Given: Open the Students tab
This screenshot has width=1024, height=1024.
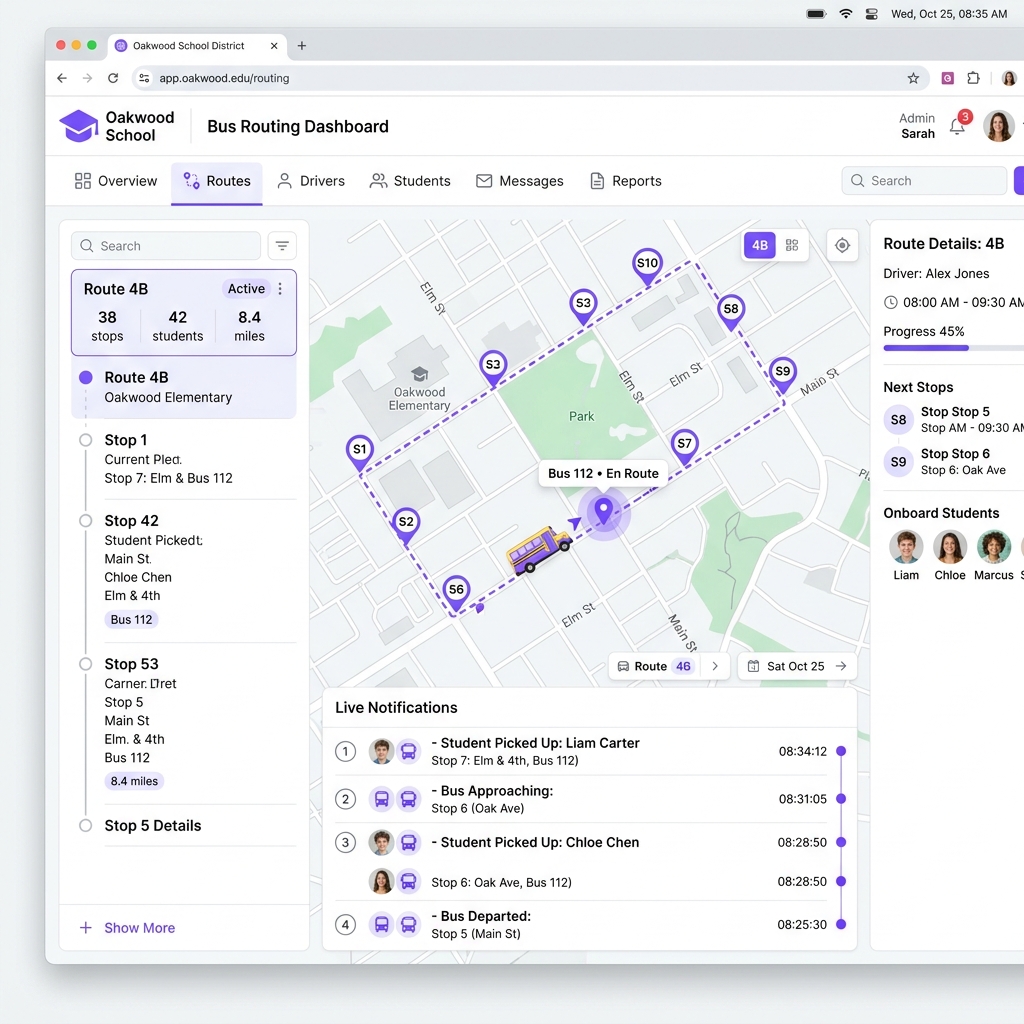Looking at the screenshot, I should click(410, 181).
